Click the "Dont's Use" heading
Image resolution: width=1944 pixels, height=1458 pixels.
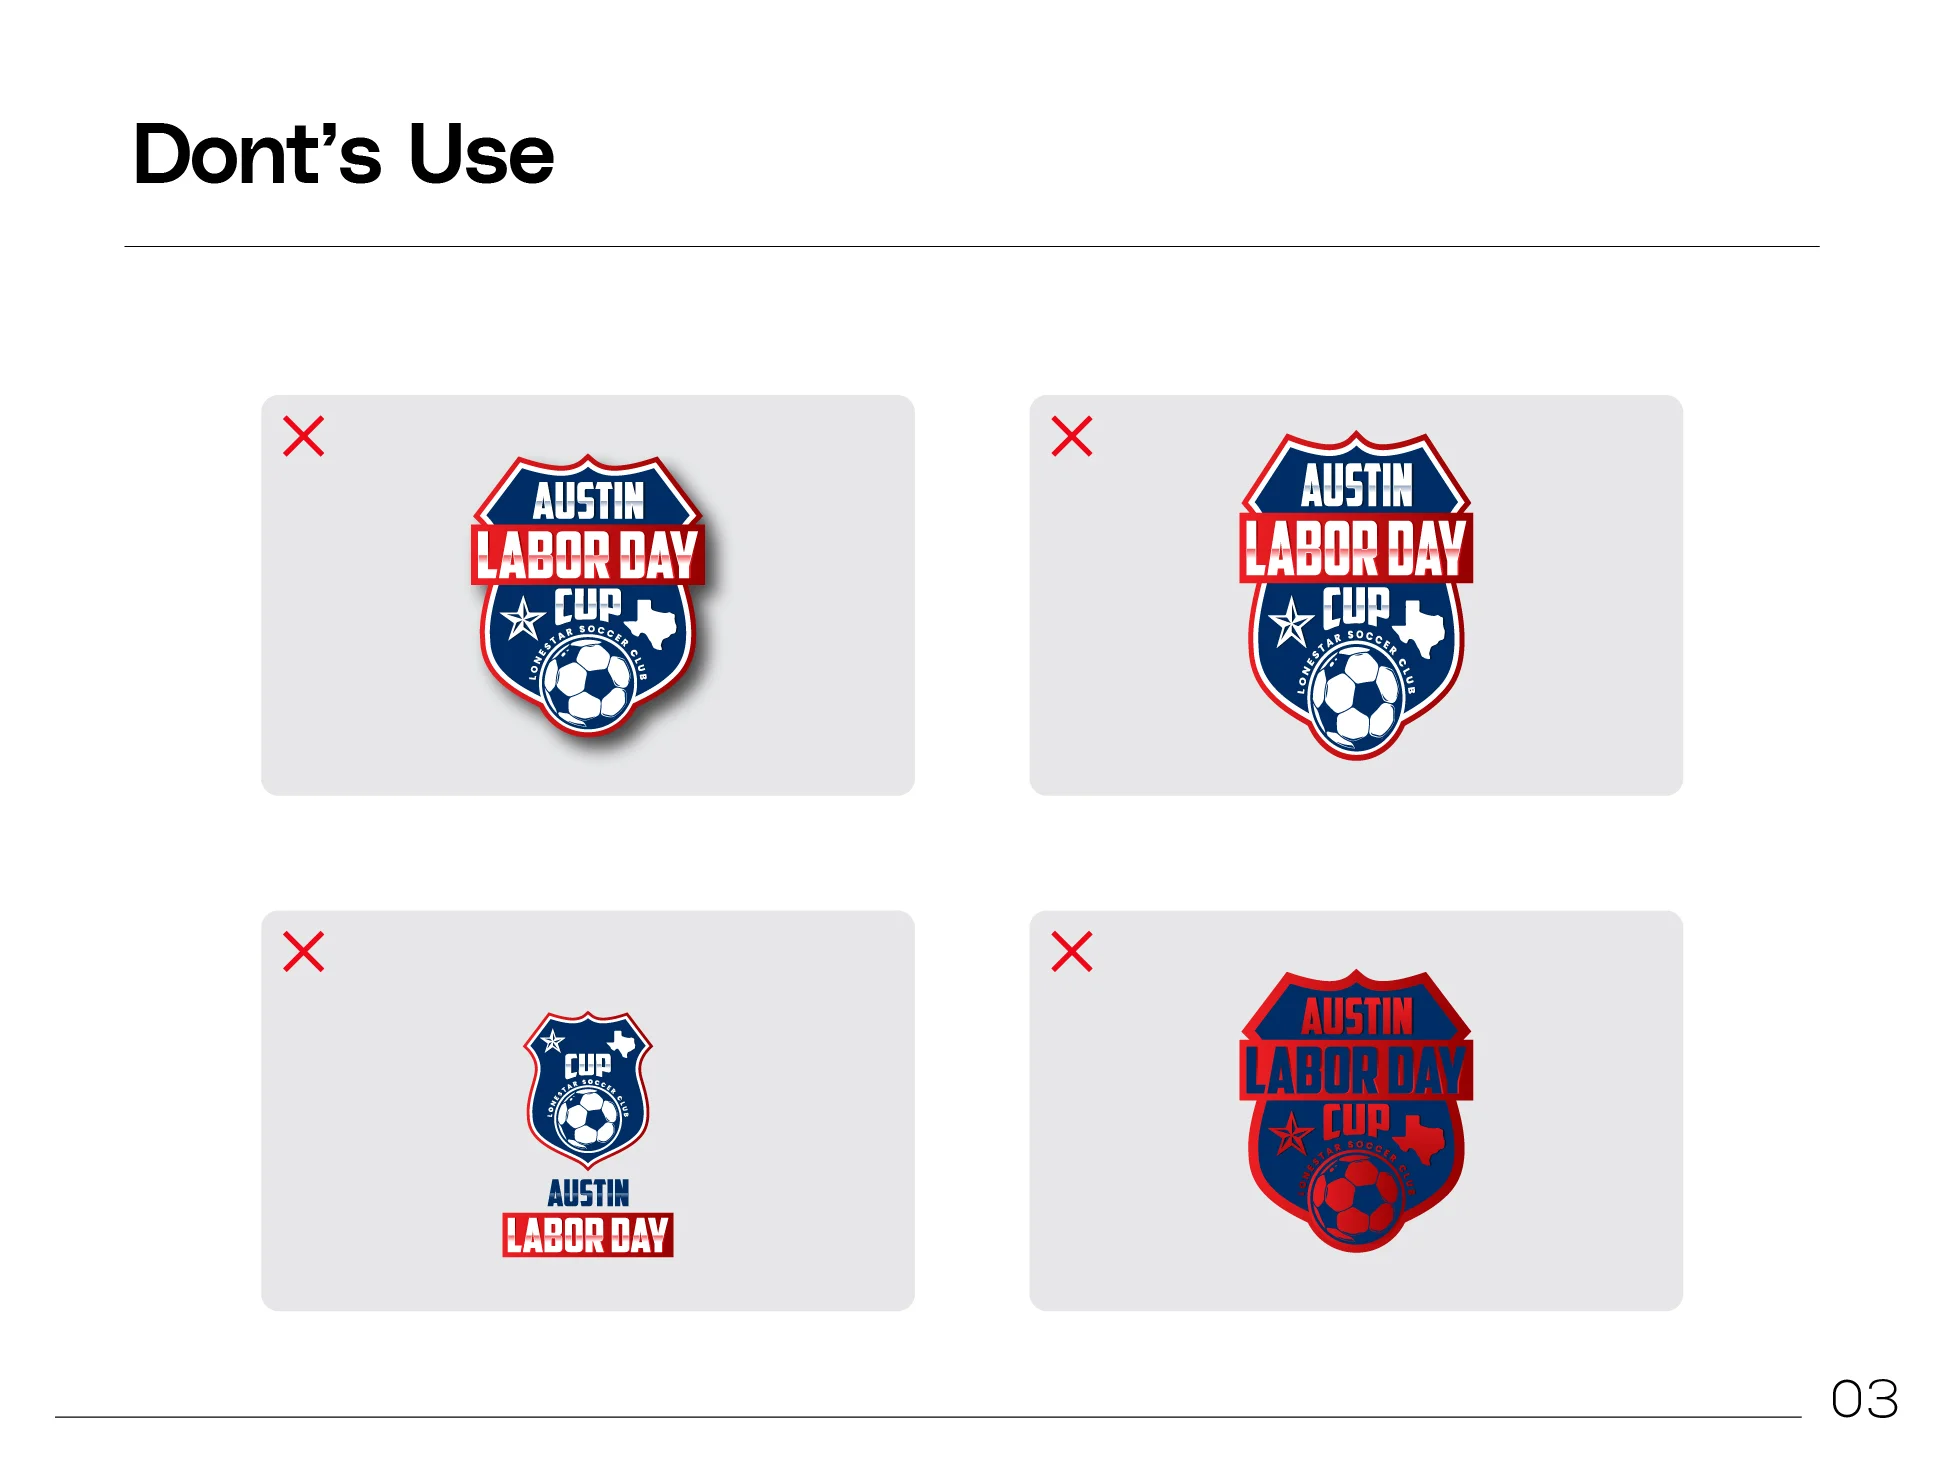pos(343,154)
